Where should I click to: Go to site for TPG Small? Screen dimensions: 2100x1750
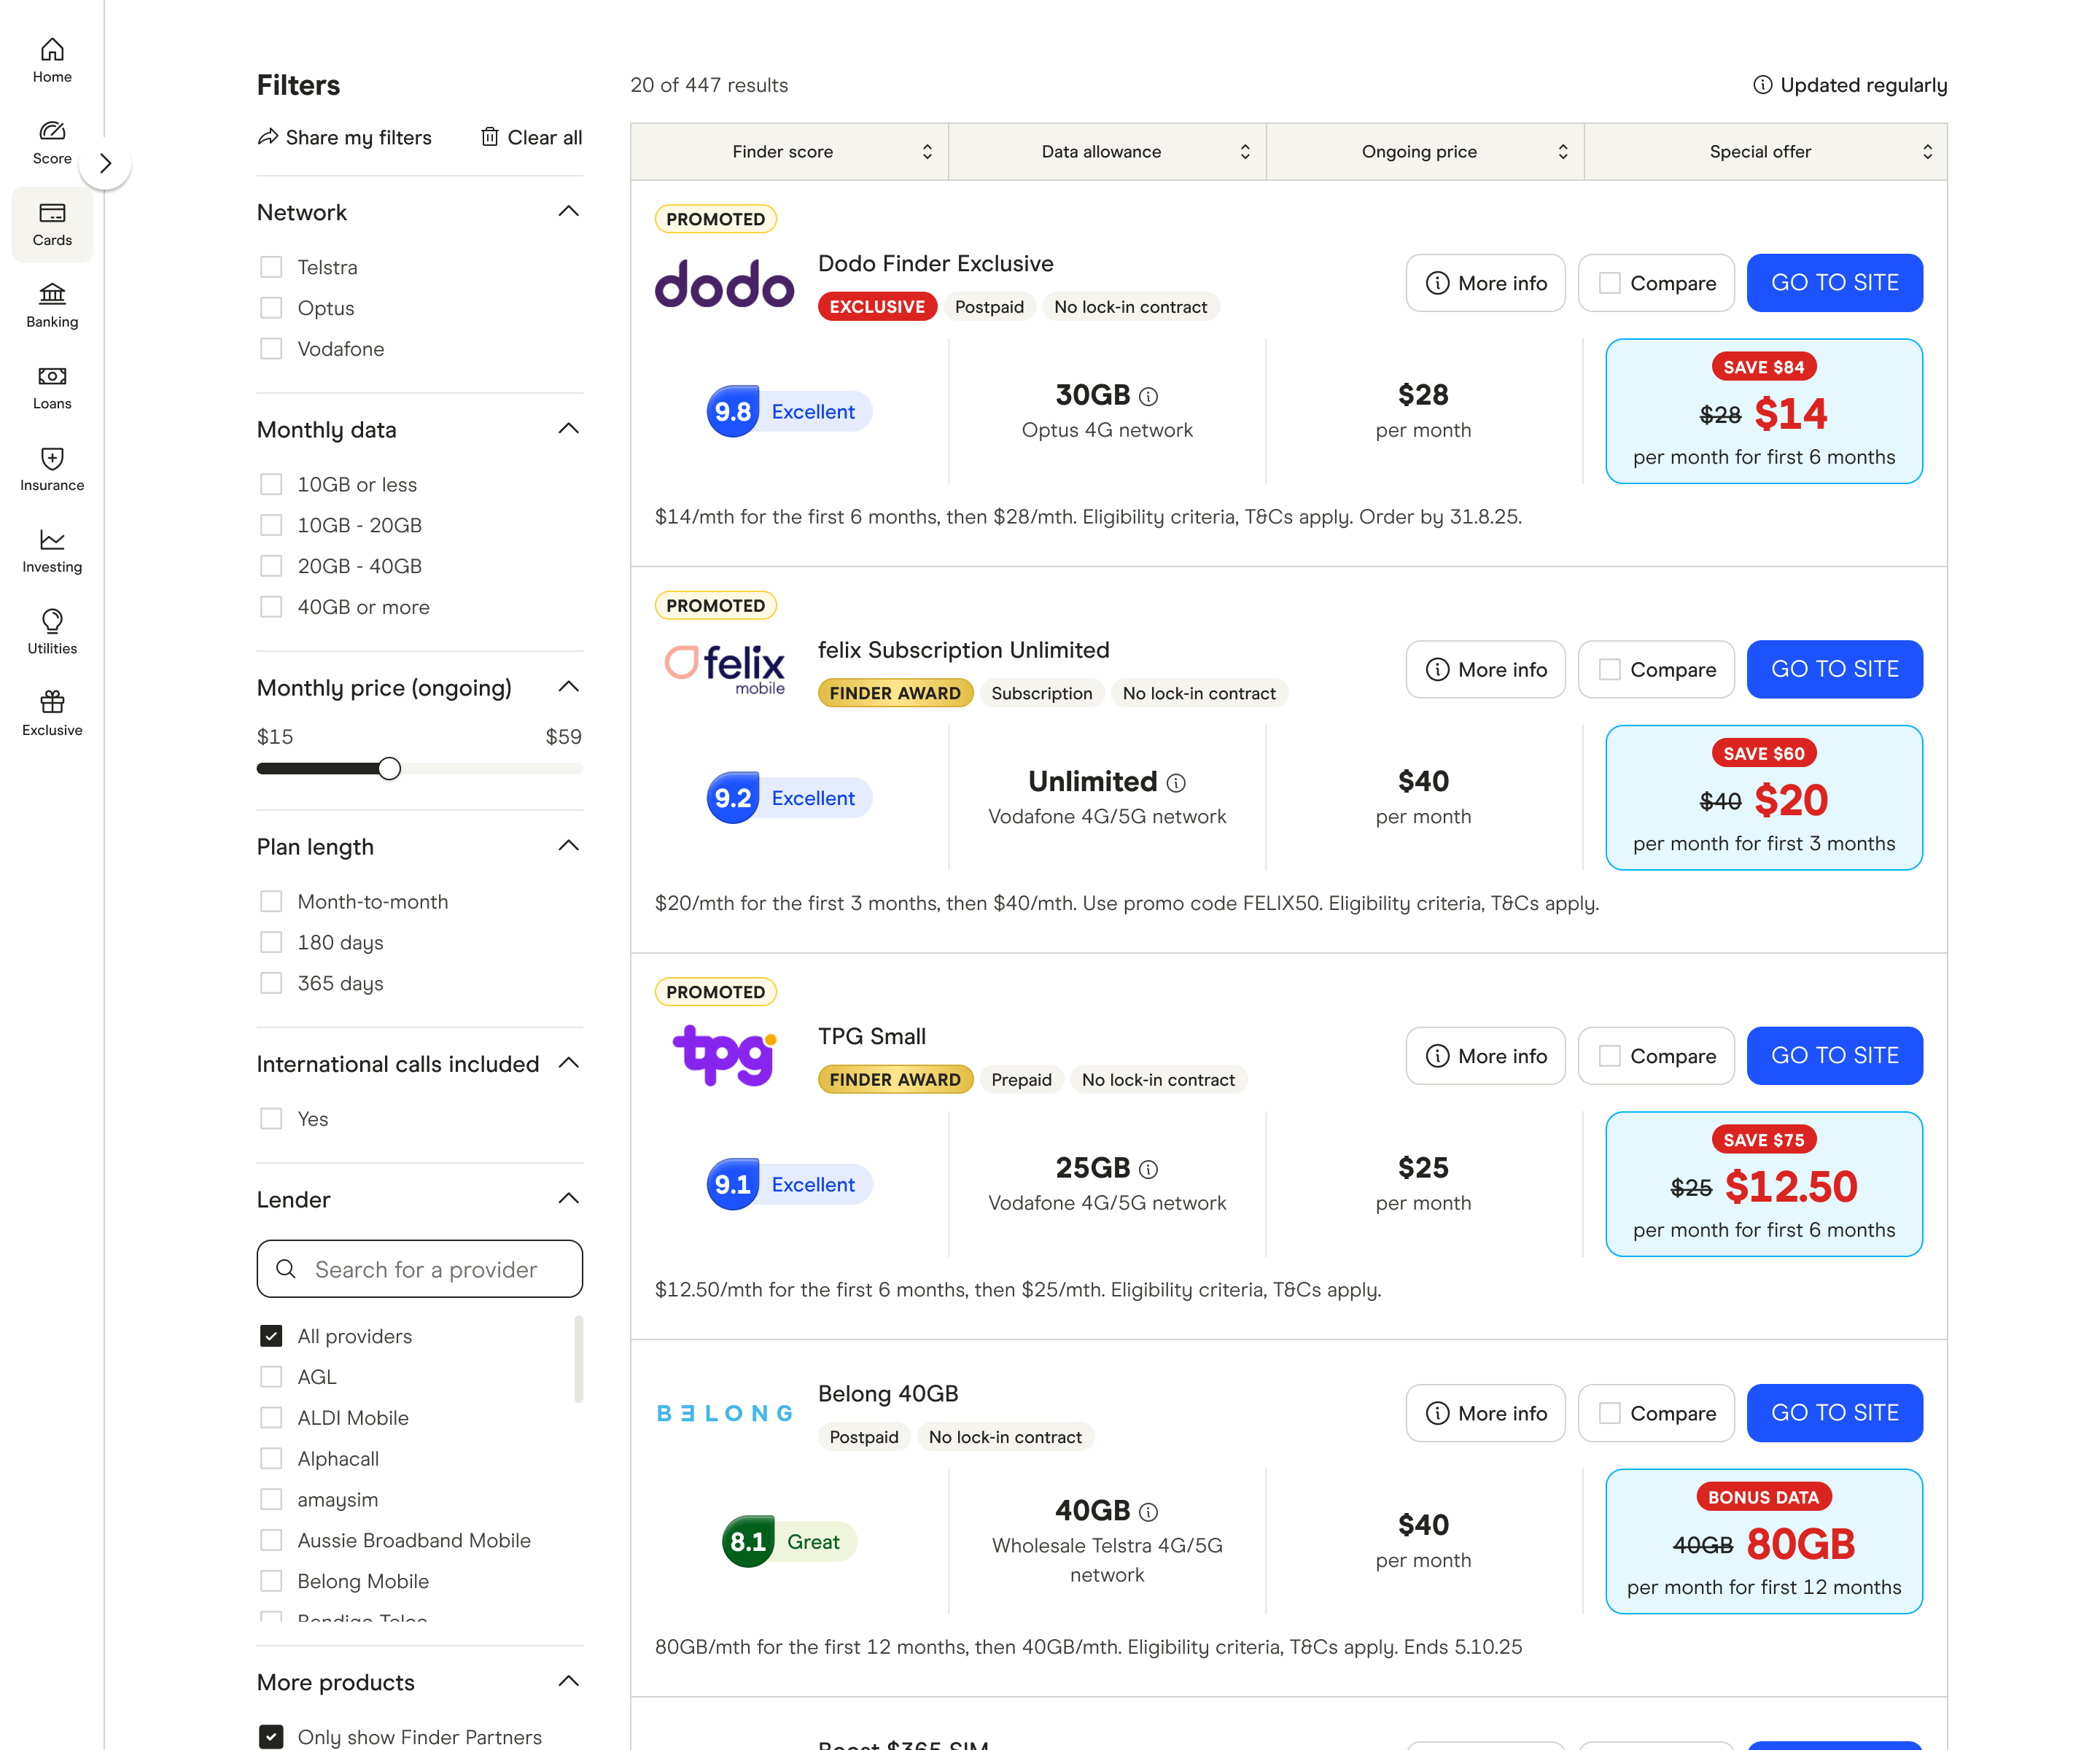(1835, 1056)
